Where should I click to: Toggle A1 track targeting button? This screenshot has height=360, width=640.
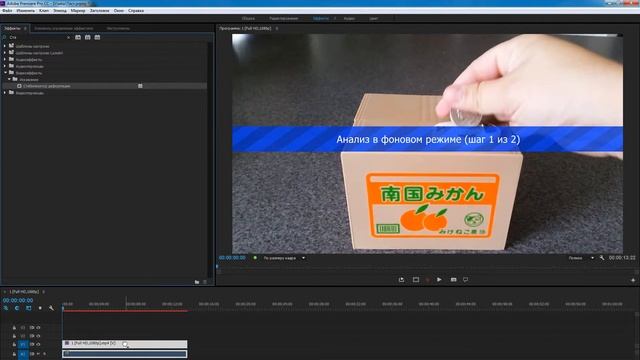tap(23, 354)
